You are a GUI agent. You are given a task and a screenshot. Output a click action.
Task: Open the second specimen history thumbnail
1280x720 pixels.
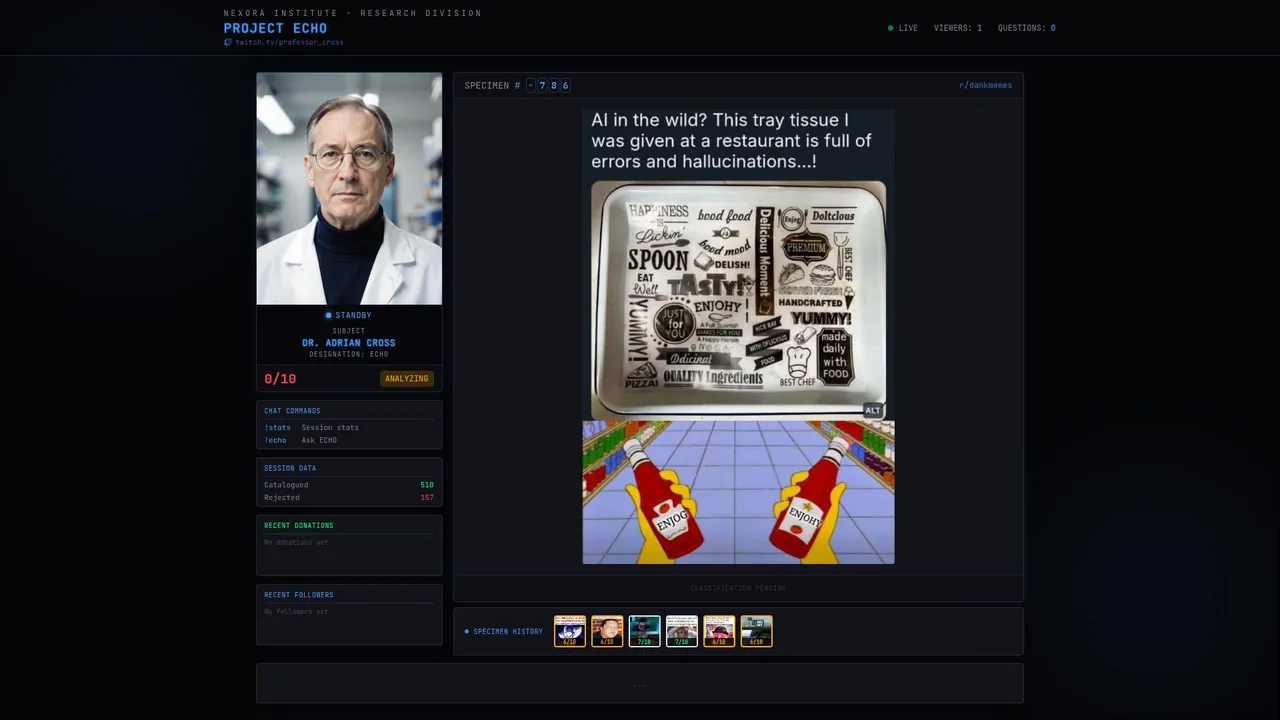point(607,631)
